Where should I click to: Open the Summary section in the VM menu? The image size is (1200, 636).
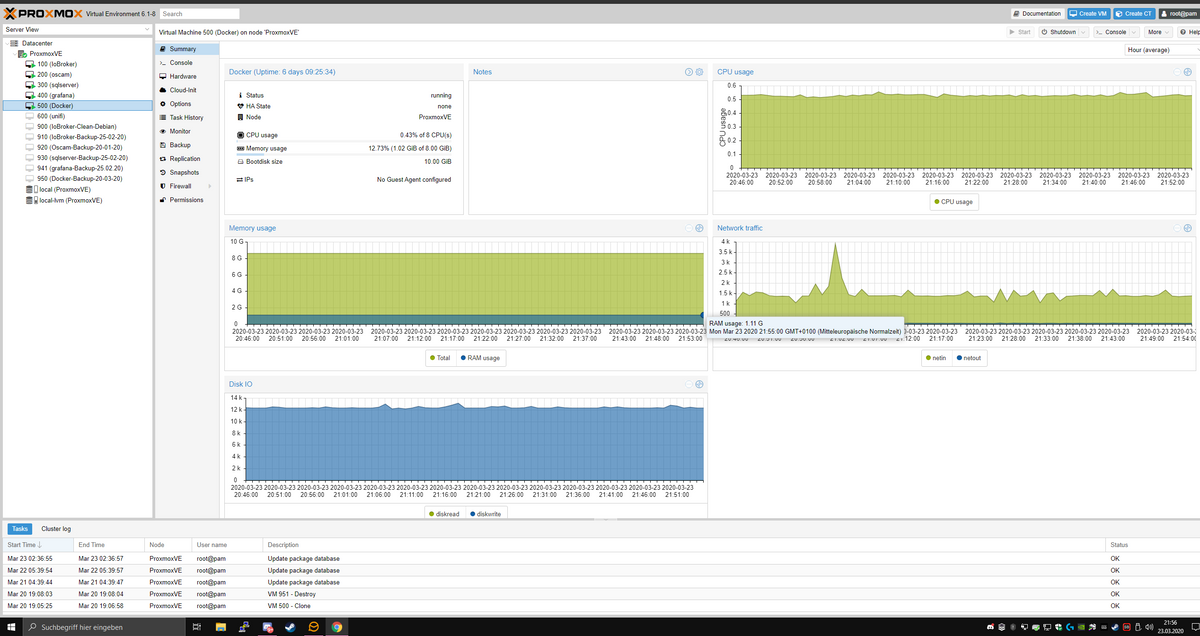[186, 49]
